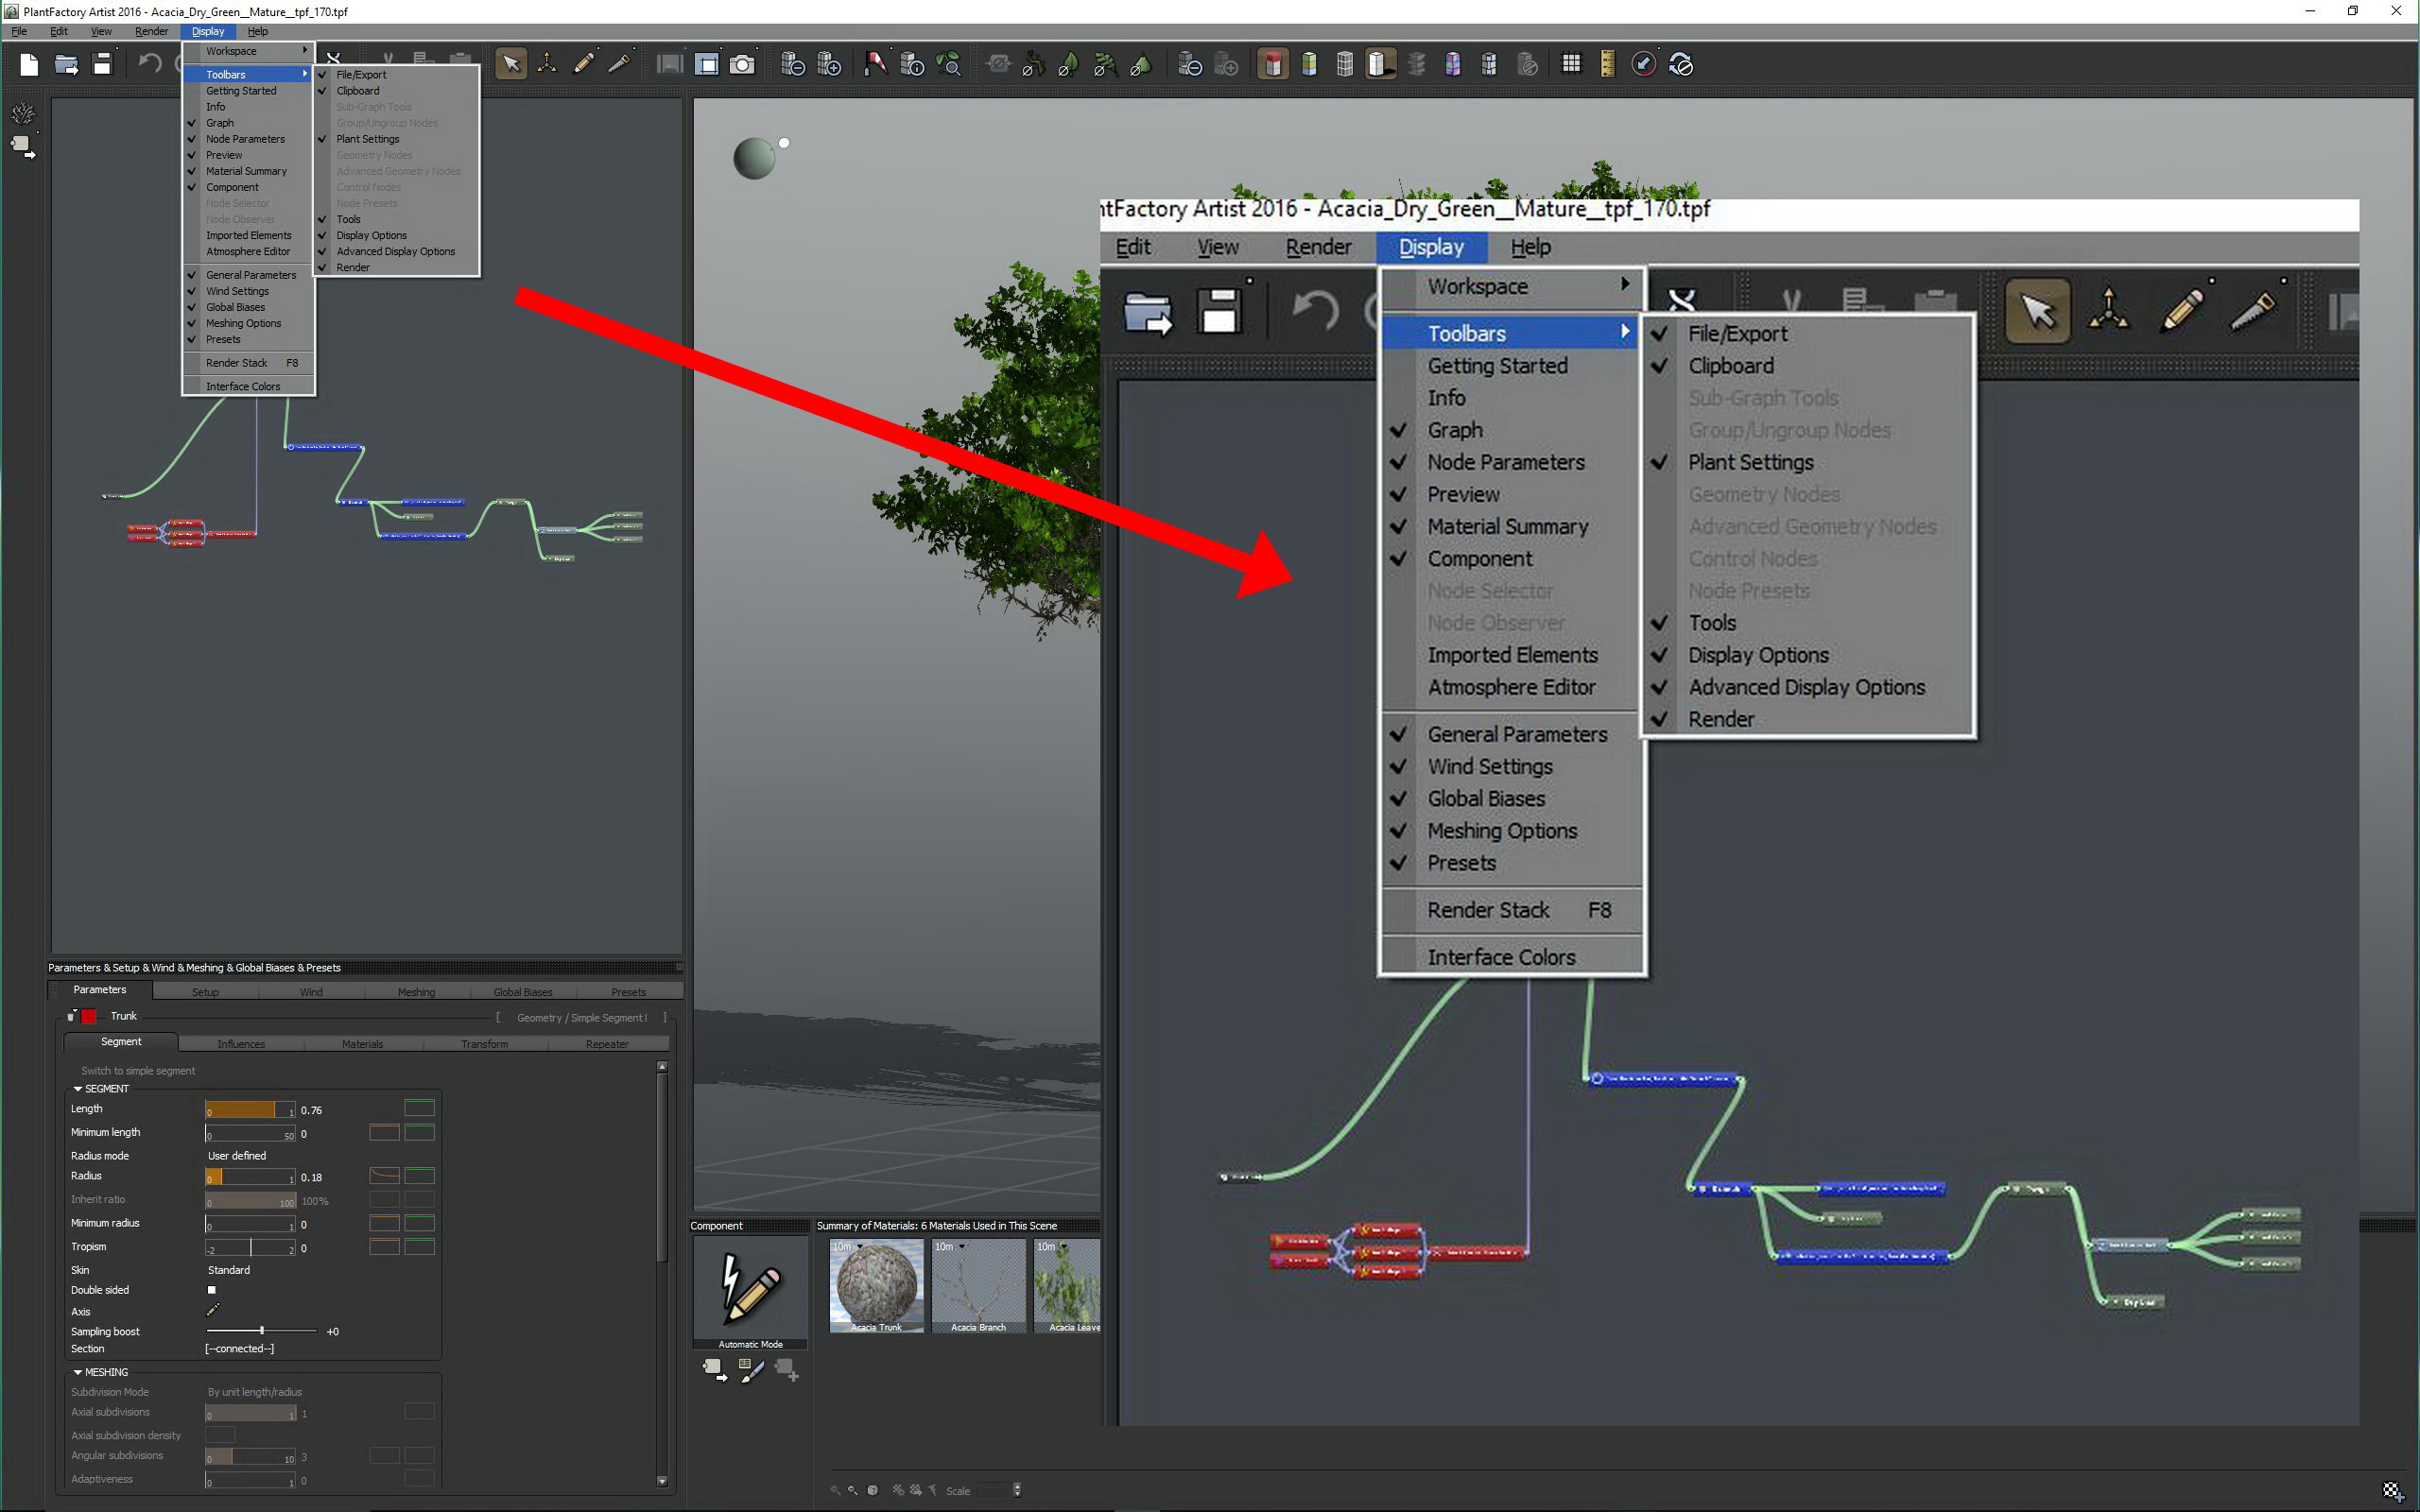The image size is (2420, 1512).
Task: Click the Save icon in the toolbar
Action: (102, 65)
